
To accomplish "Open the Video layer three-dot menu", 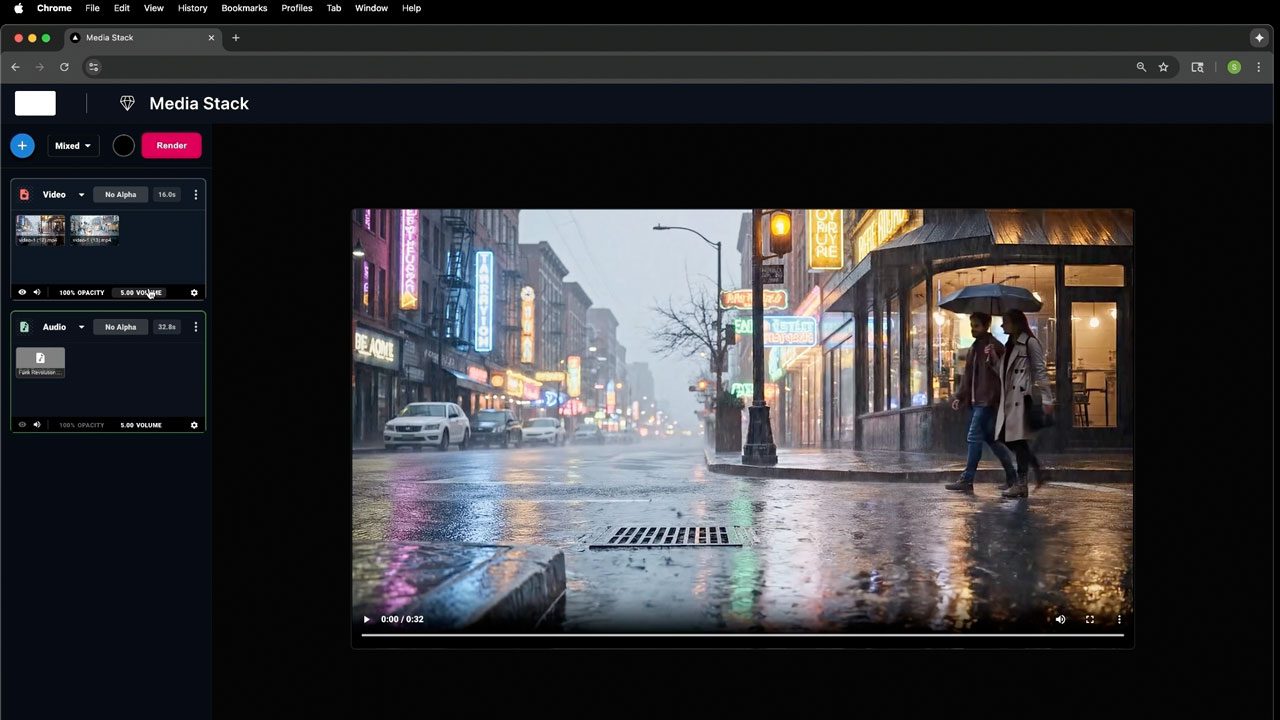I will (195, 195).
